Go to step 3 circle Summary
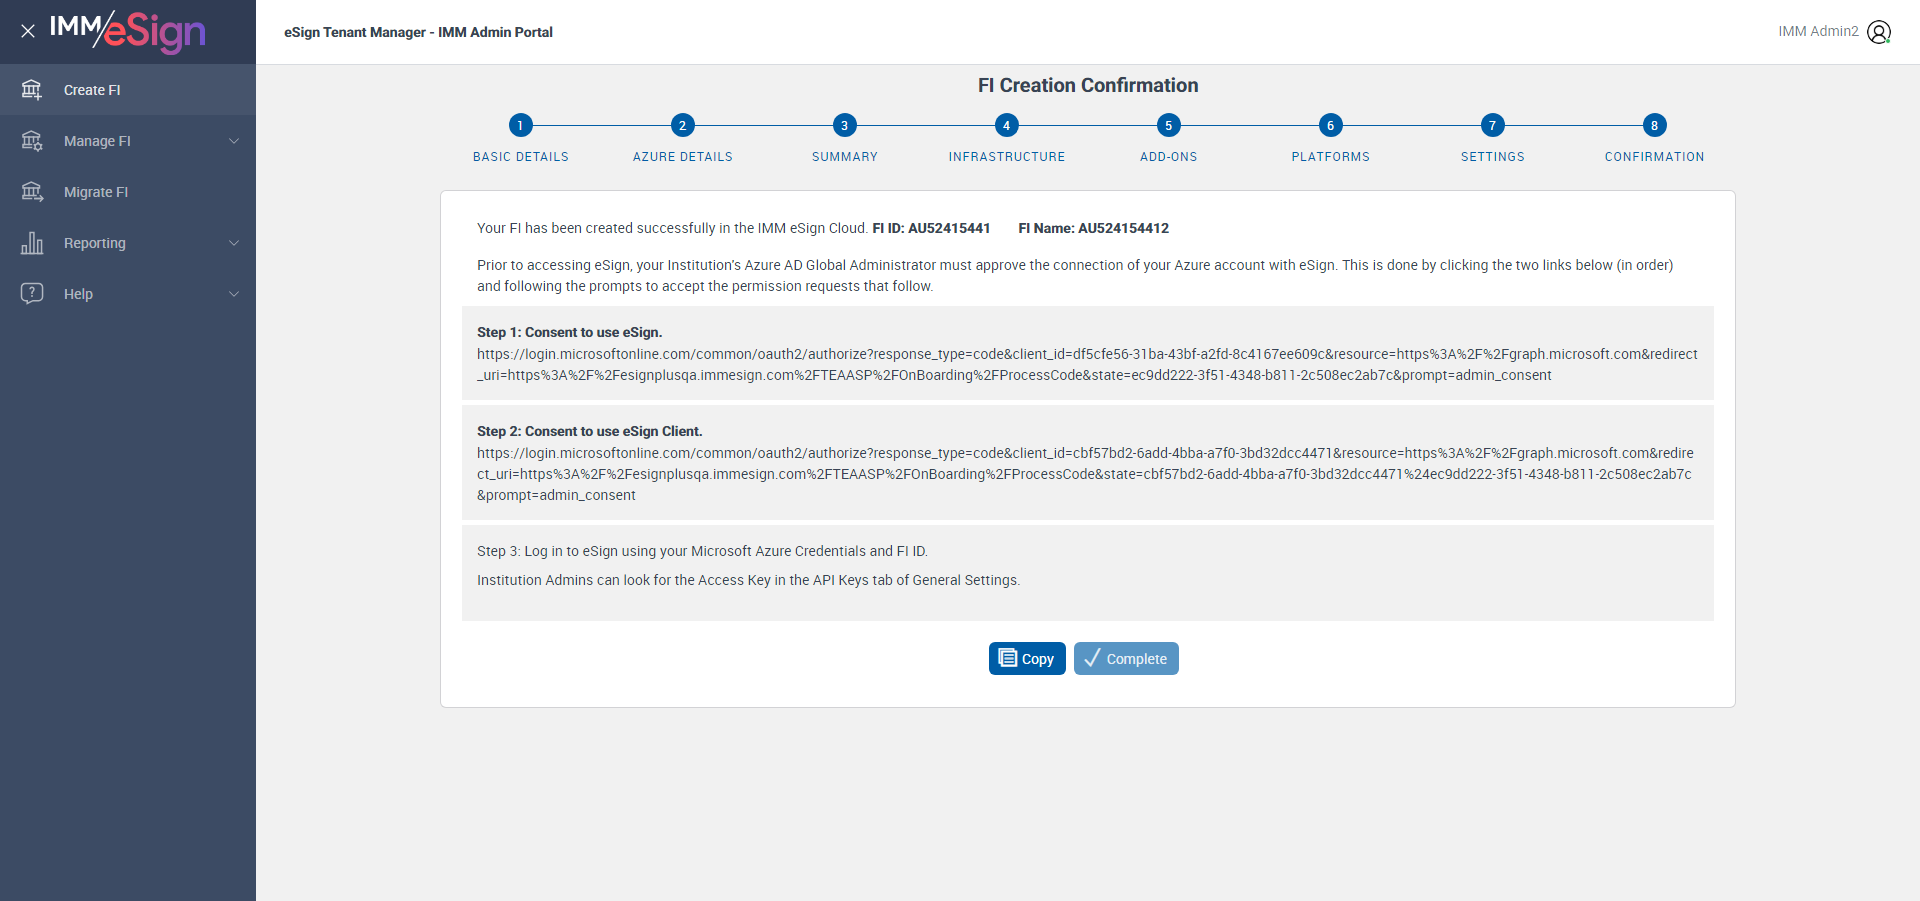Screen dimensions: 1920x901 [844, 125]
